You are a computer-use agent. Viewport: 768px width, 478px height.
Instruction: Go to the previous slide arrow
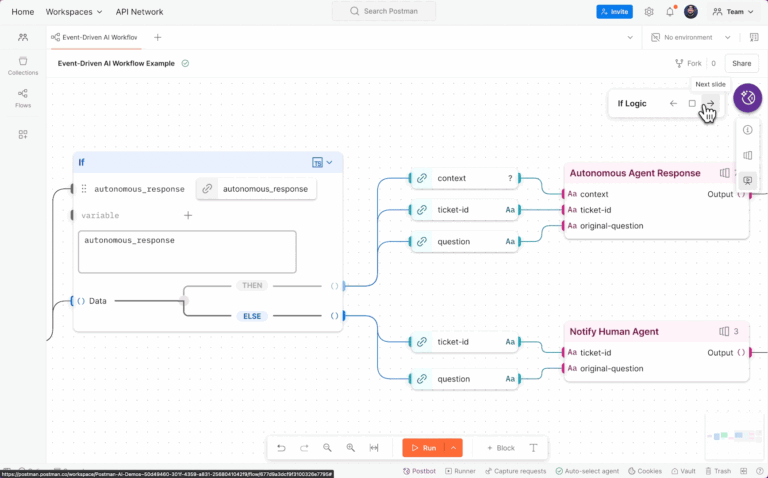673,103
